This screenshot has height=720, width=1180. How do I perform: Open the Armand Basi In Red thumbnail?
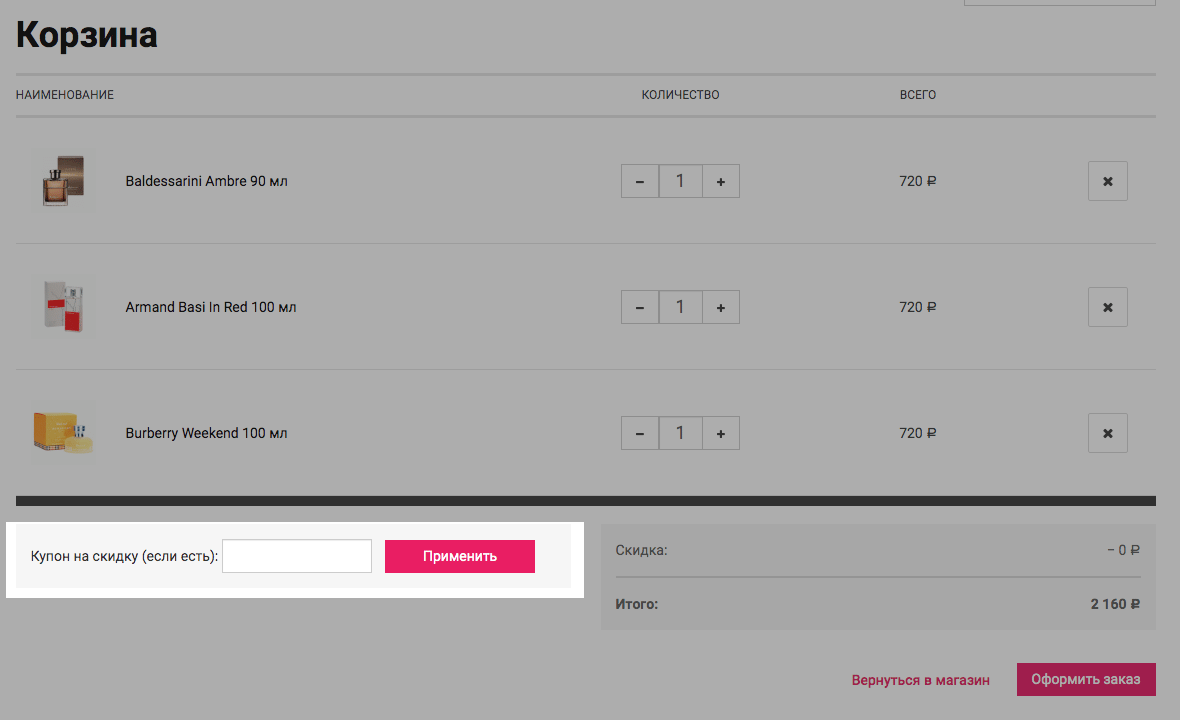coord(63,307)
